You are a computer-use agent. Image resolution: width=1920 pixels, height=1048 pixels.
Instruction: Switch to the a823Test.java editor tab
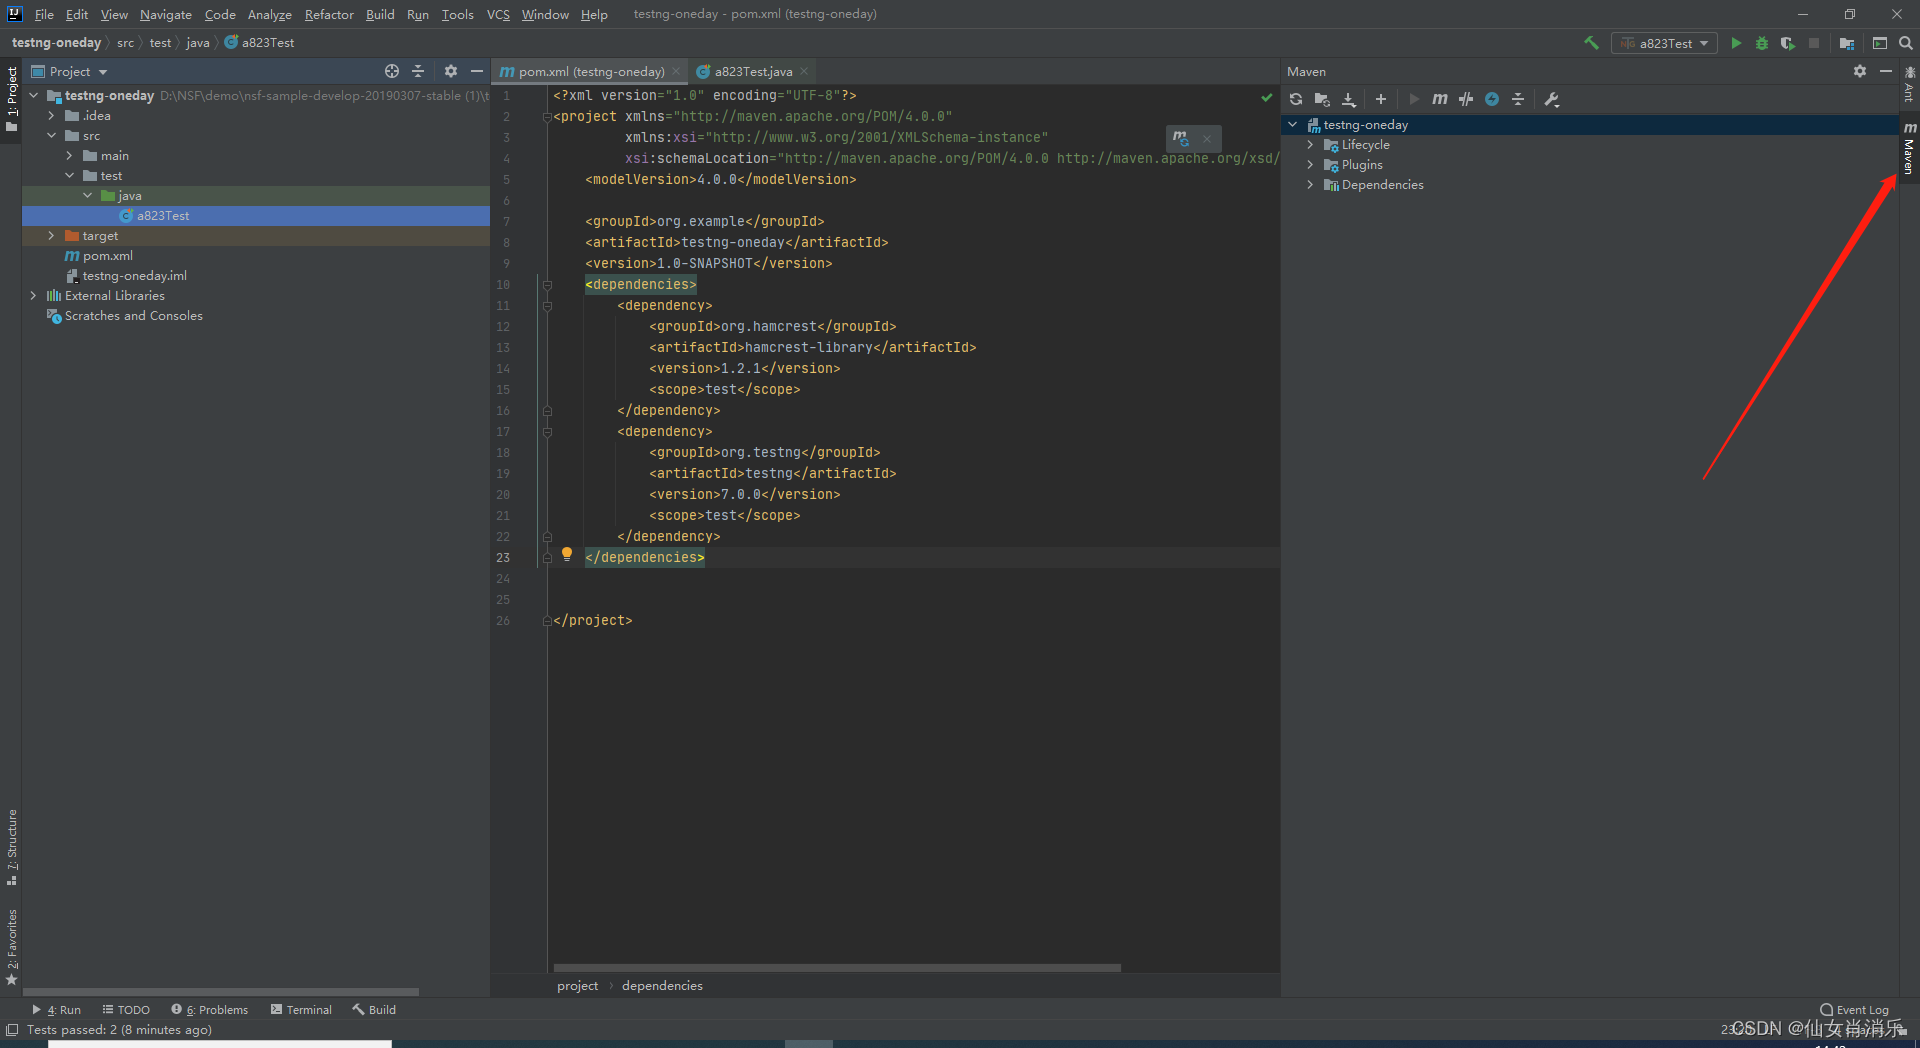click(753, 71)
